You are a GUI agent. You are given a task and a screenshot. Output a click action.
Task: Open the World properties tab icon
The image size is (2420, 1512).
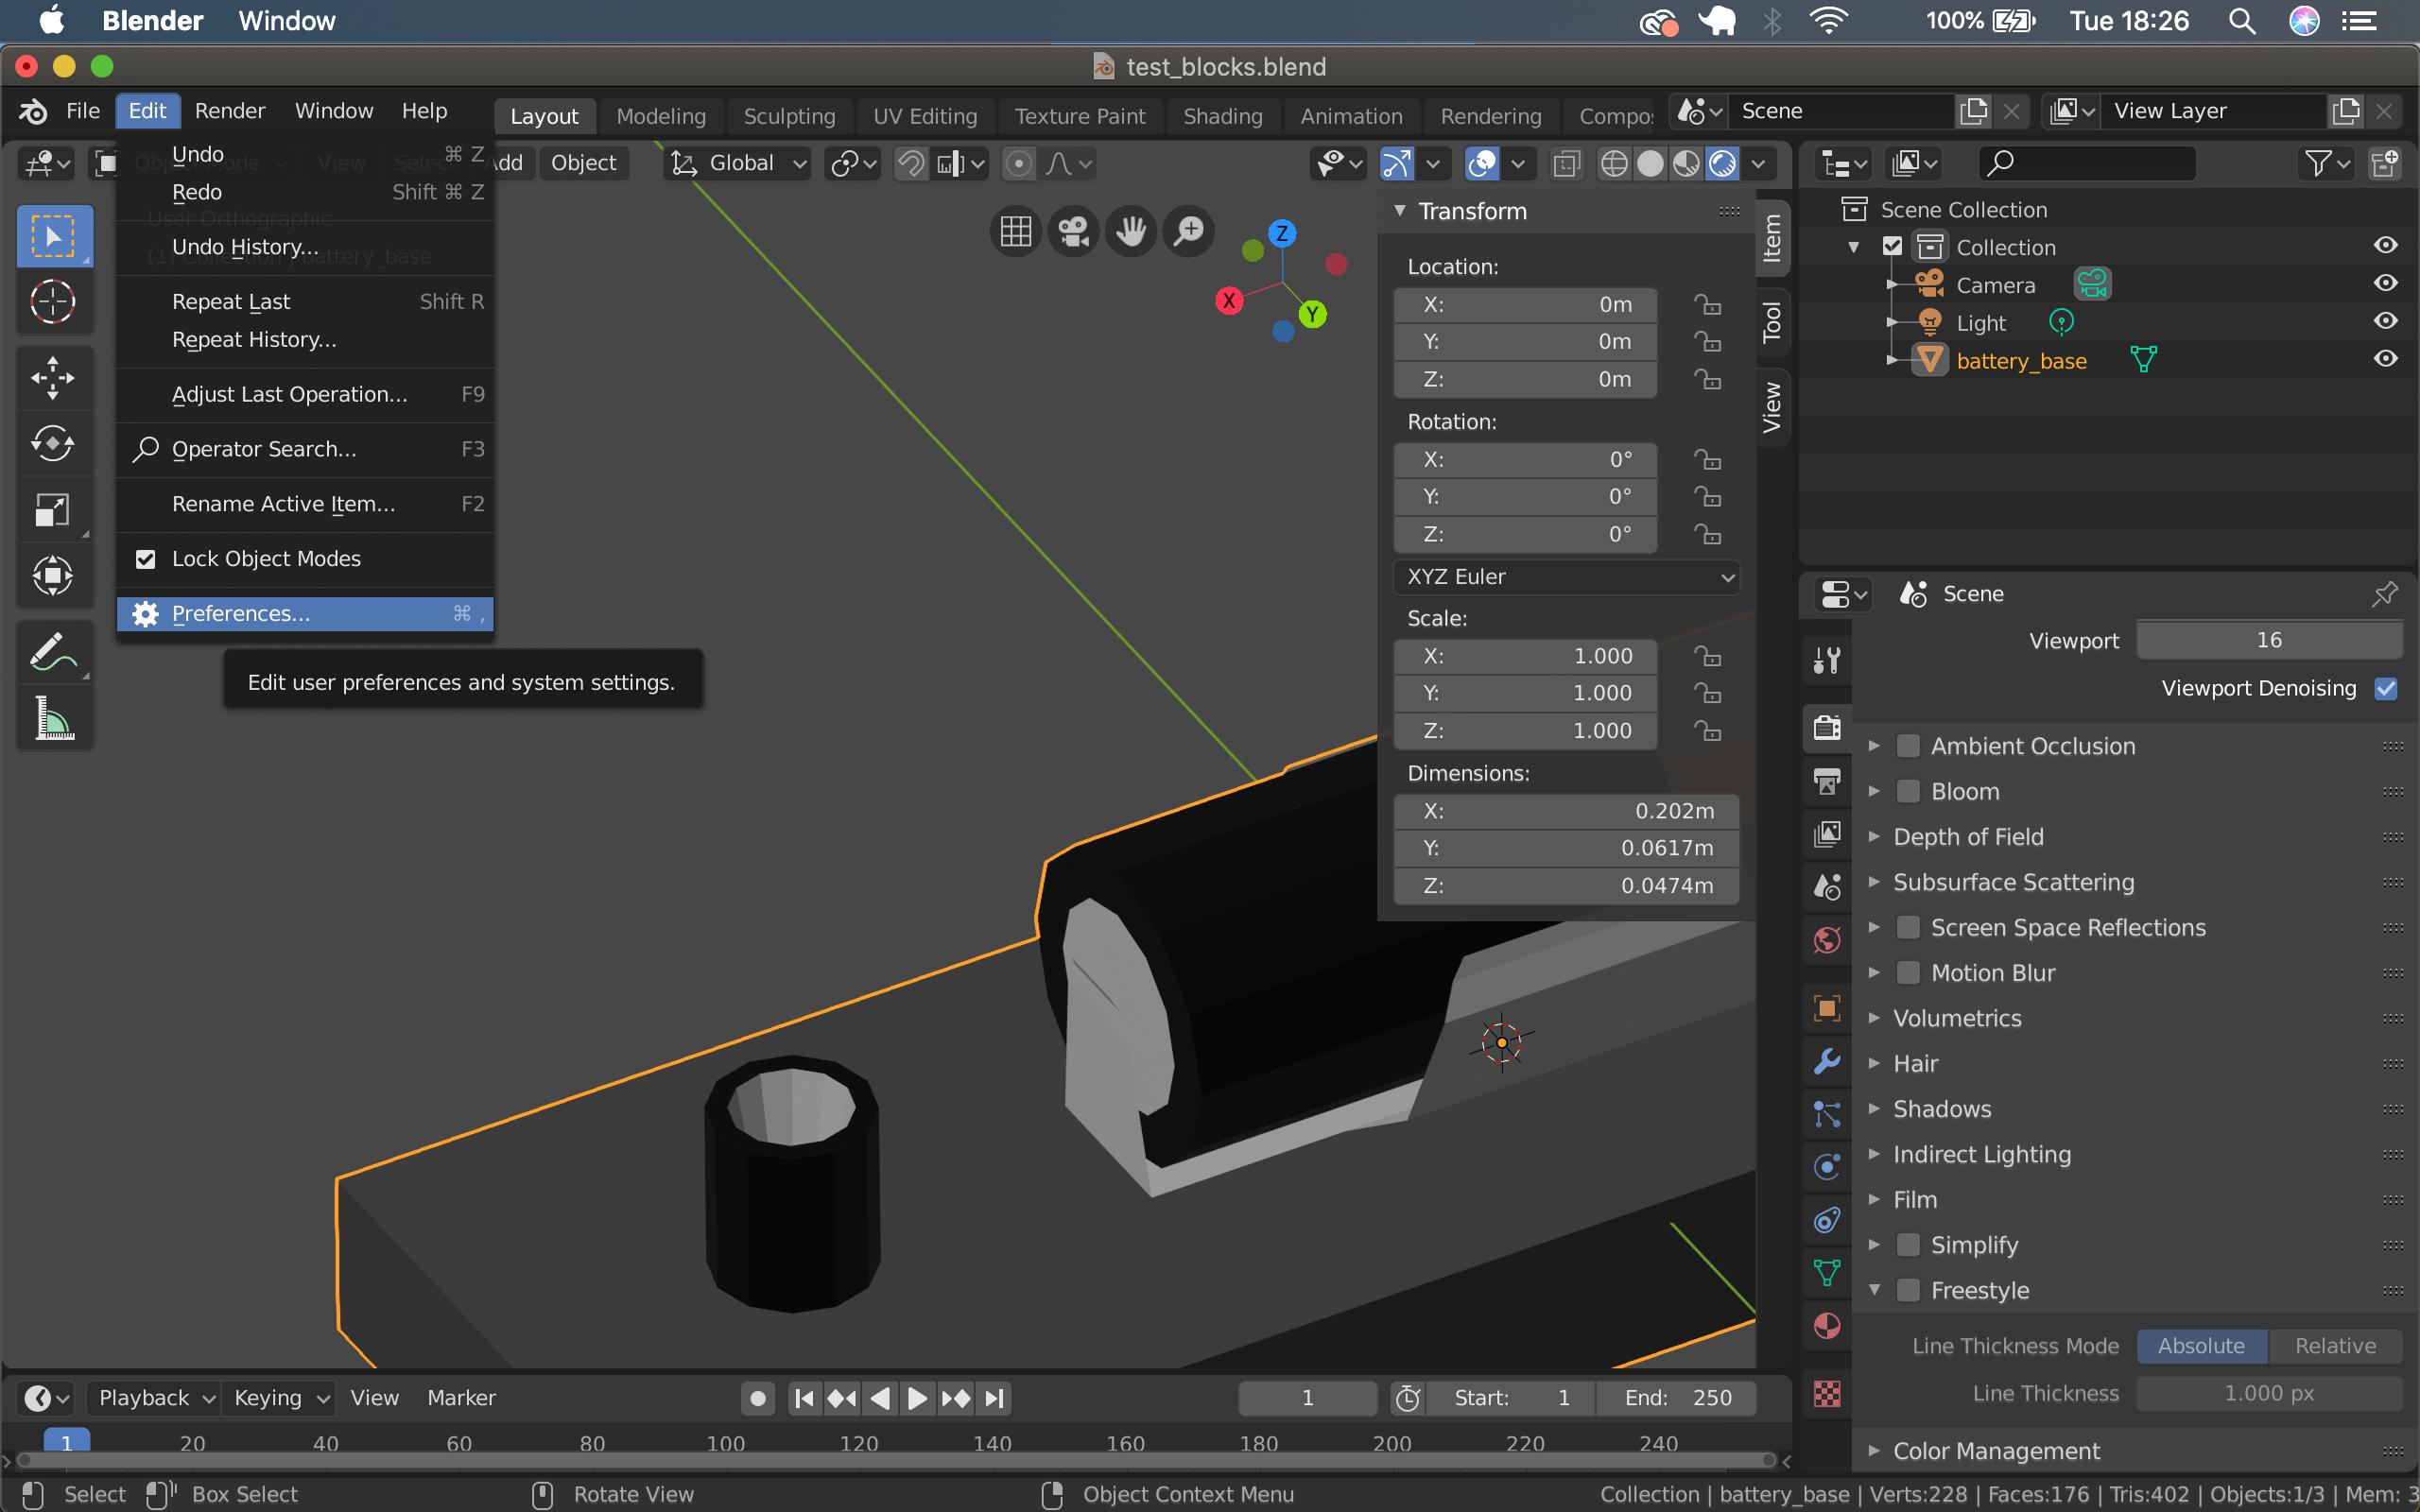tap(1826, 940)
